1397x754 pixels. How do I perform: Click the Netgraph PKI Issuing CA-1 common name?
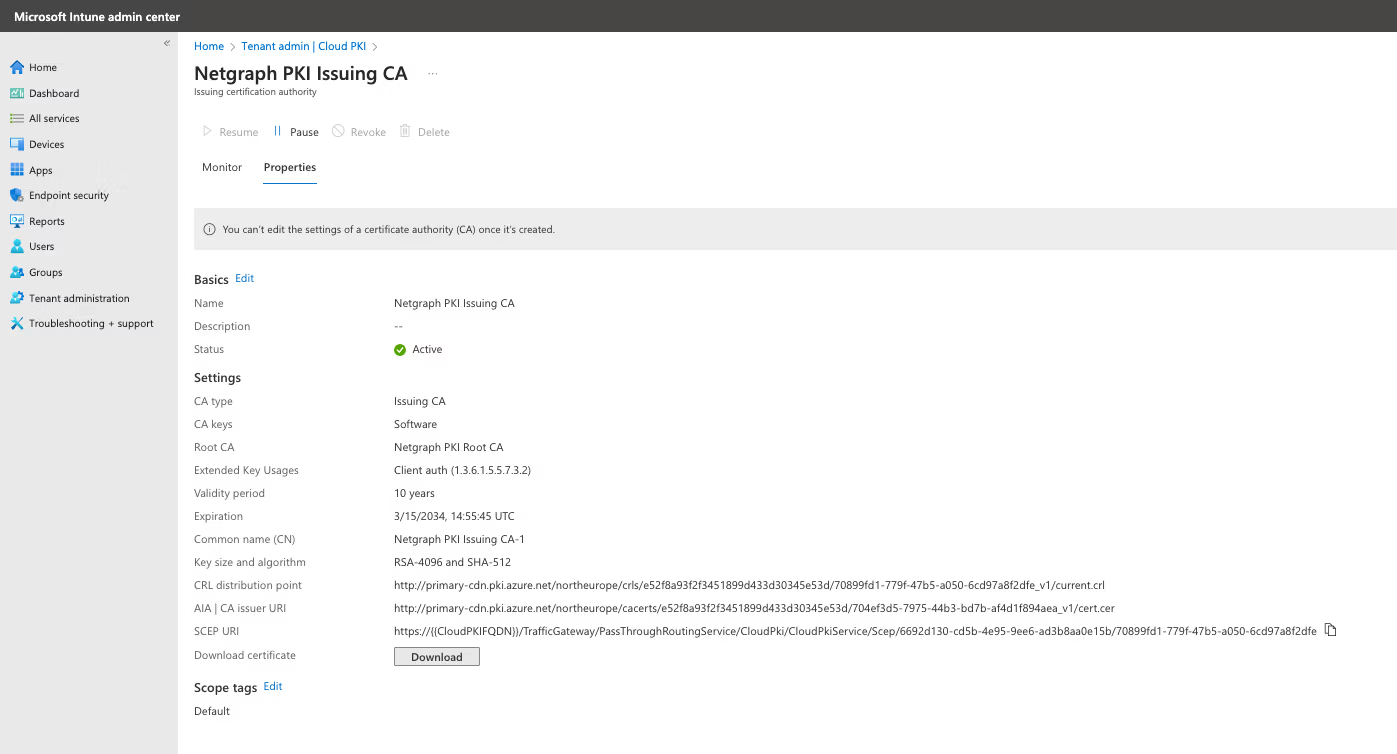(459, 539)
